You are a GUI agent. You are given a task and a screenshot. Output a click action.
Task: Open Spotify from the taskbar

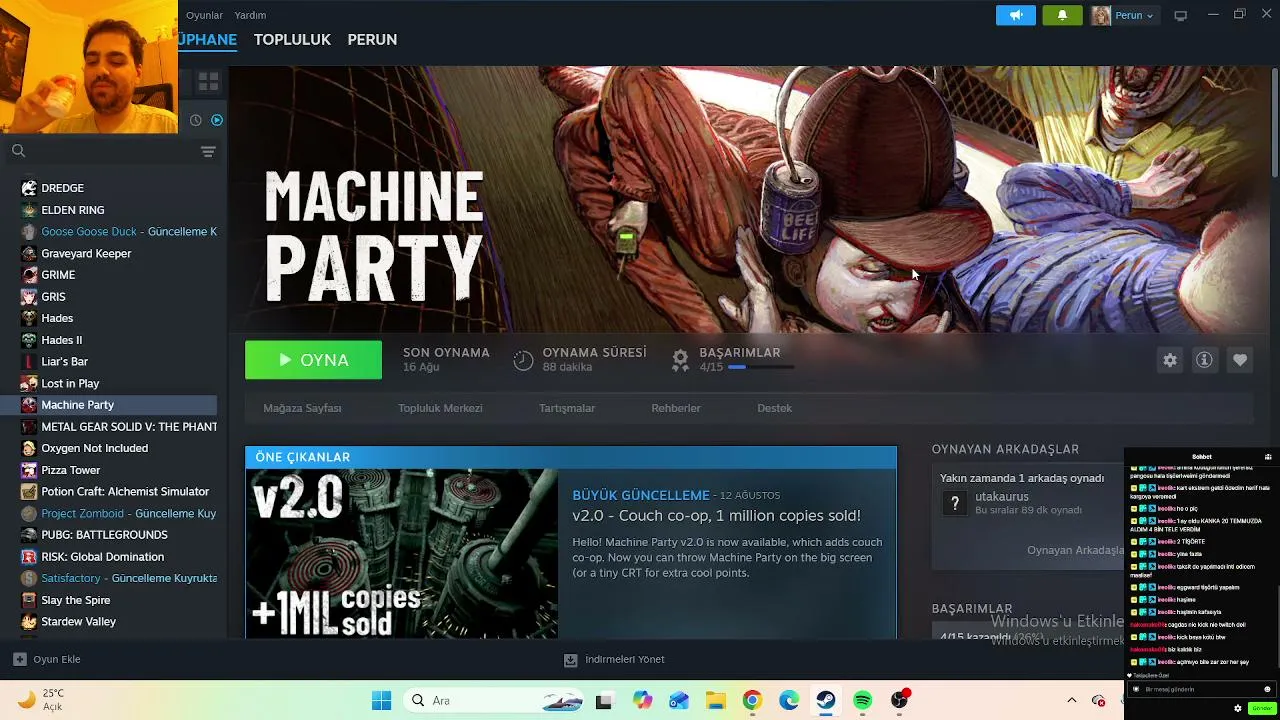click(862, 700)
